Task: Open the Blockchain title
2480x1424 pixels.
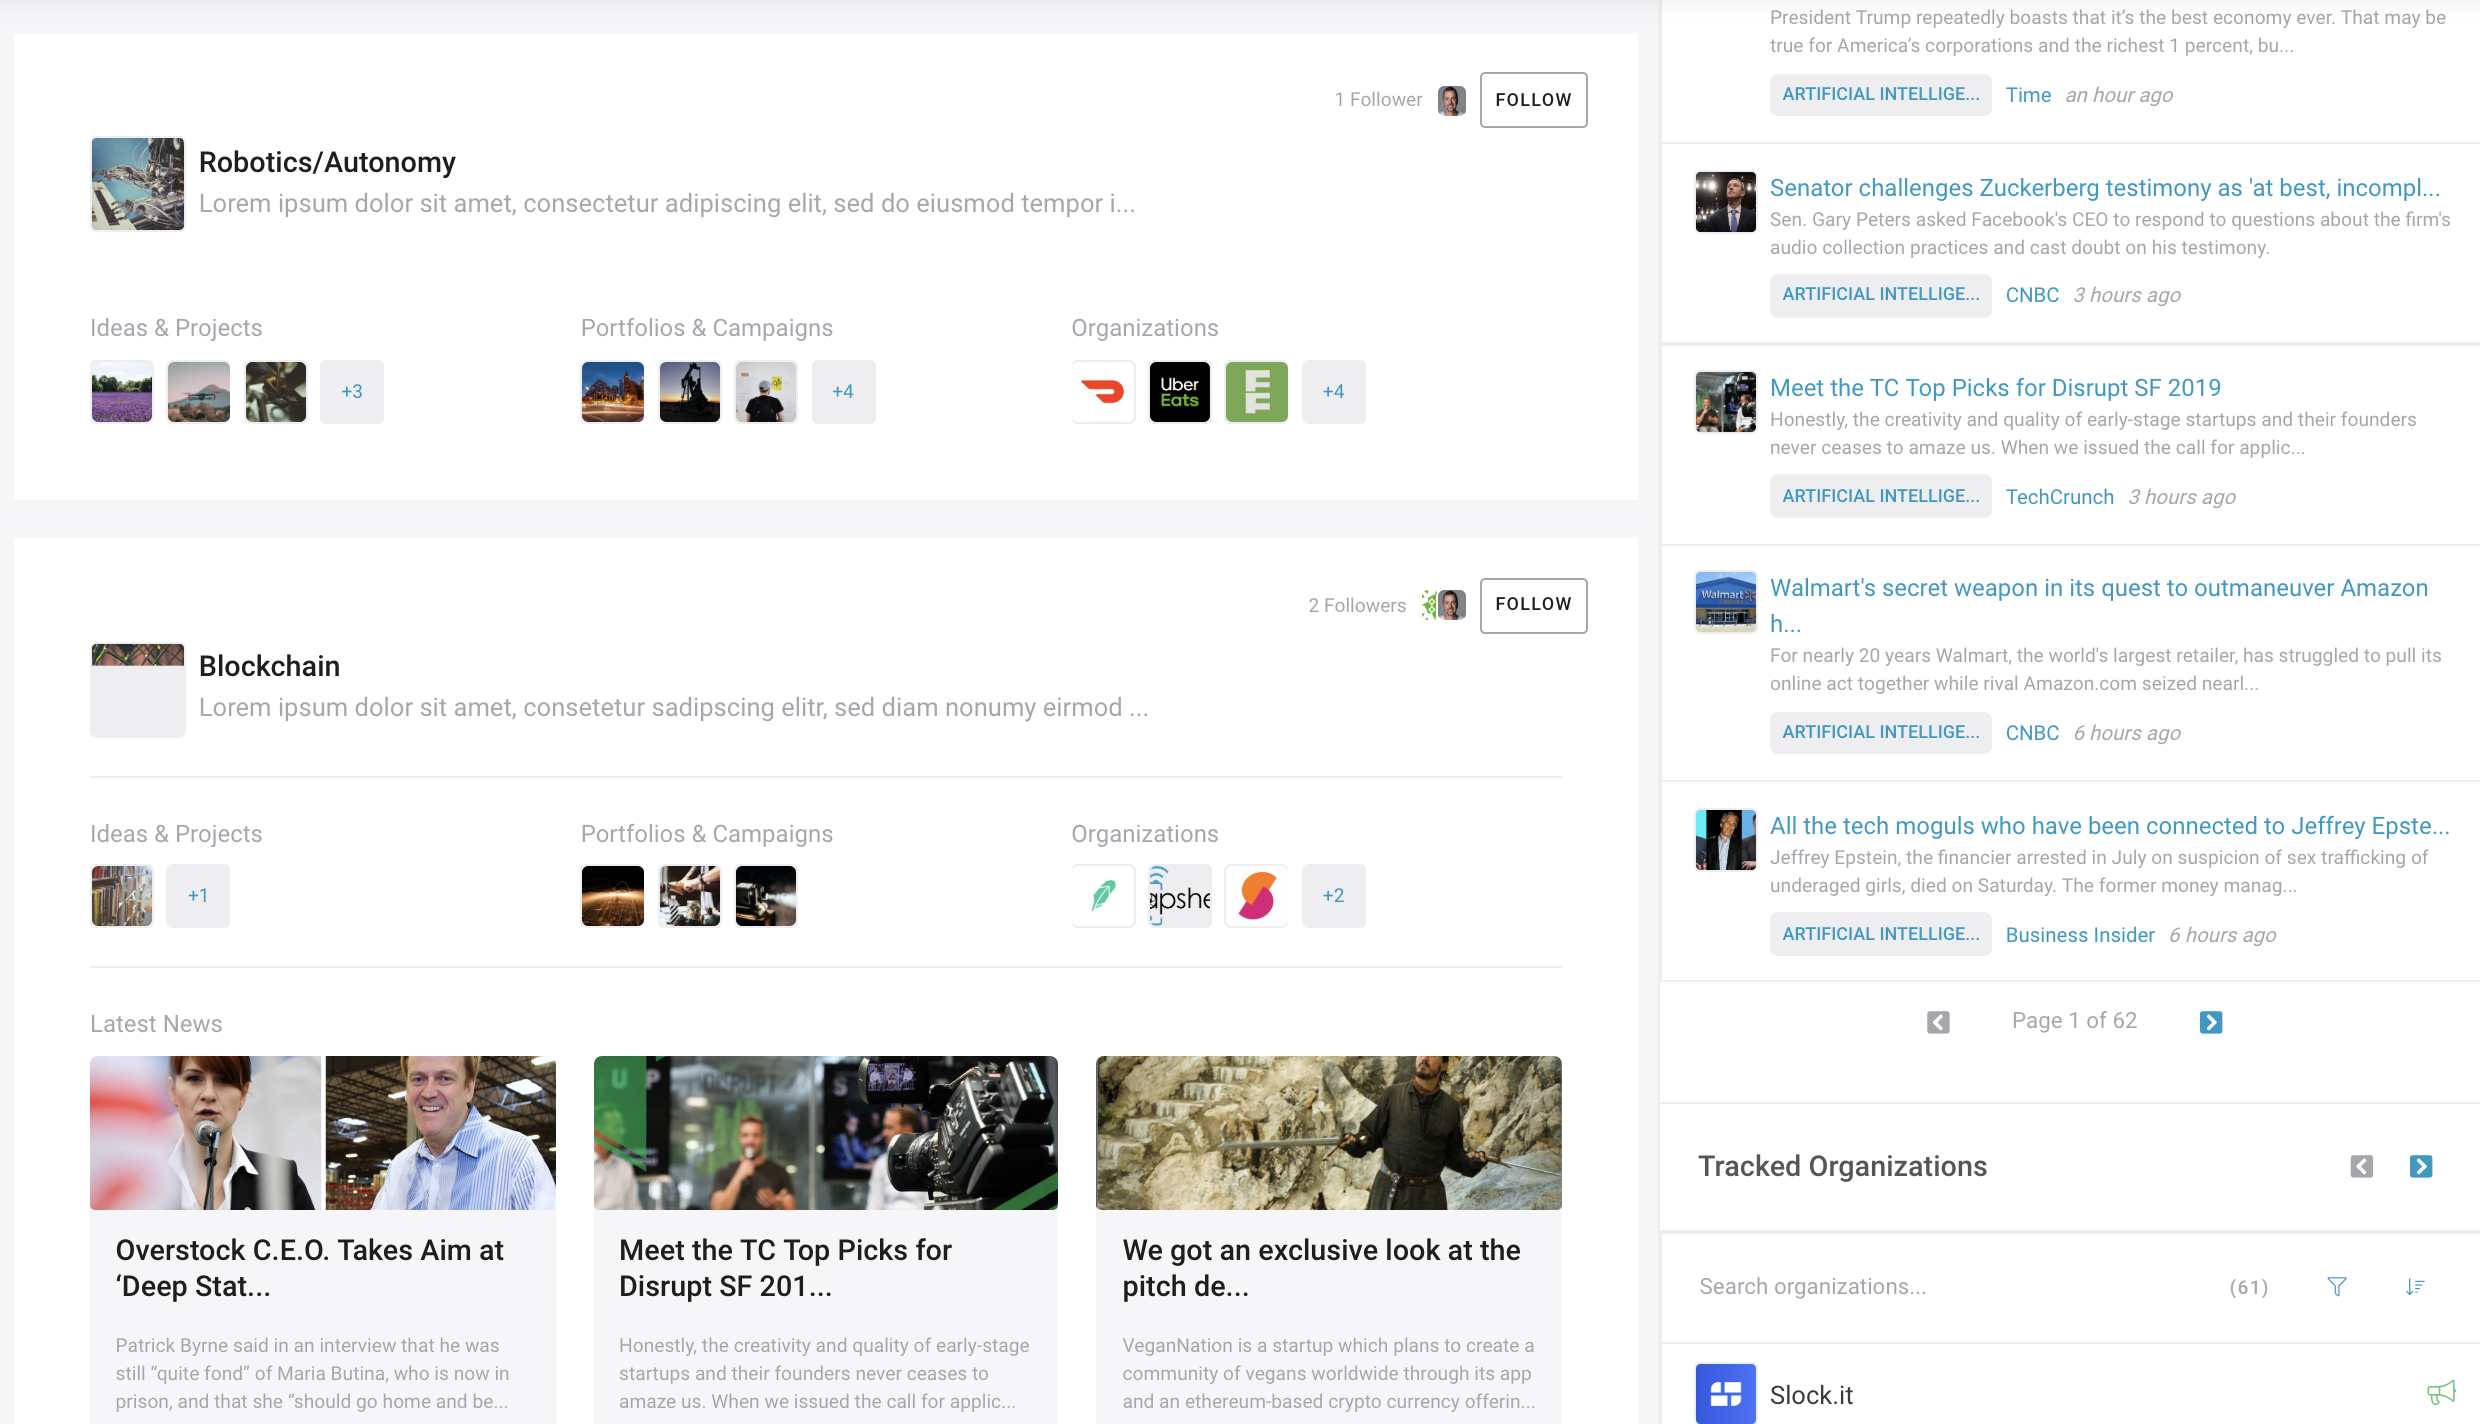Action: tap(269, 666)
